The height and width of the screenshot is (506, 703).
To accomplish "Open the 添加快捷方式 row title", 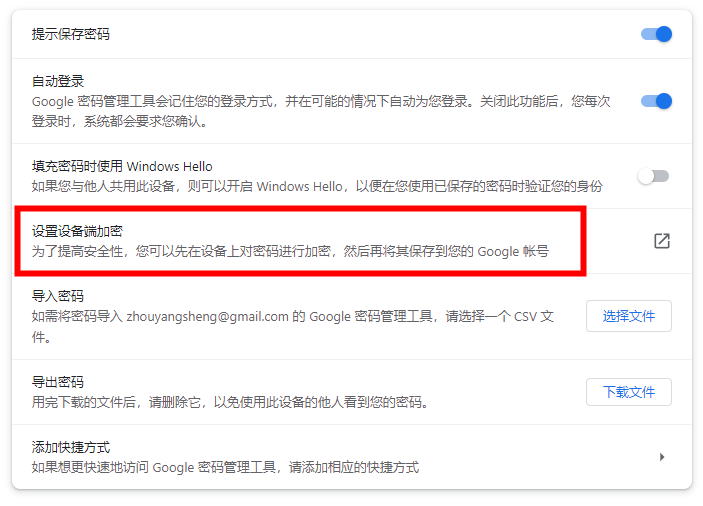I will (x=71, y=447).
